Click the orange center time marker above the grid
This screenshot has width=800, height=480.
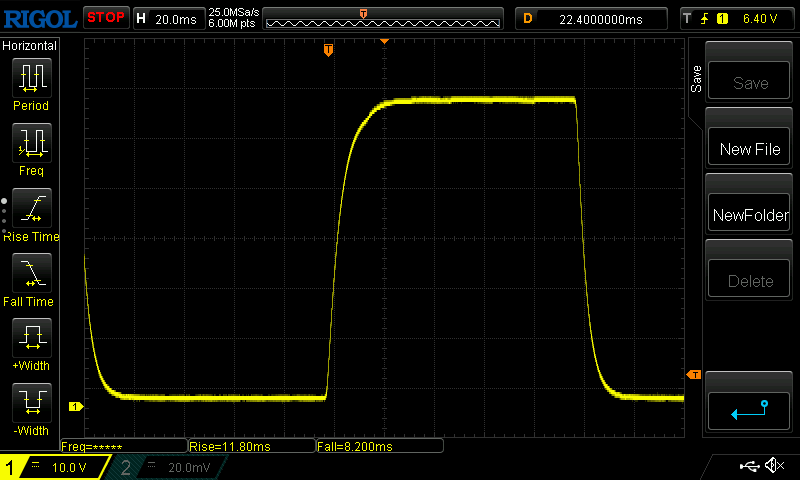coord(384,41)
